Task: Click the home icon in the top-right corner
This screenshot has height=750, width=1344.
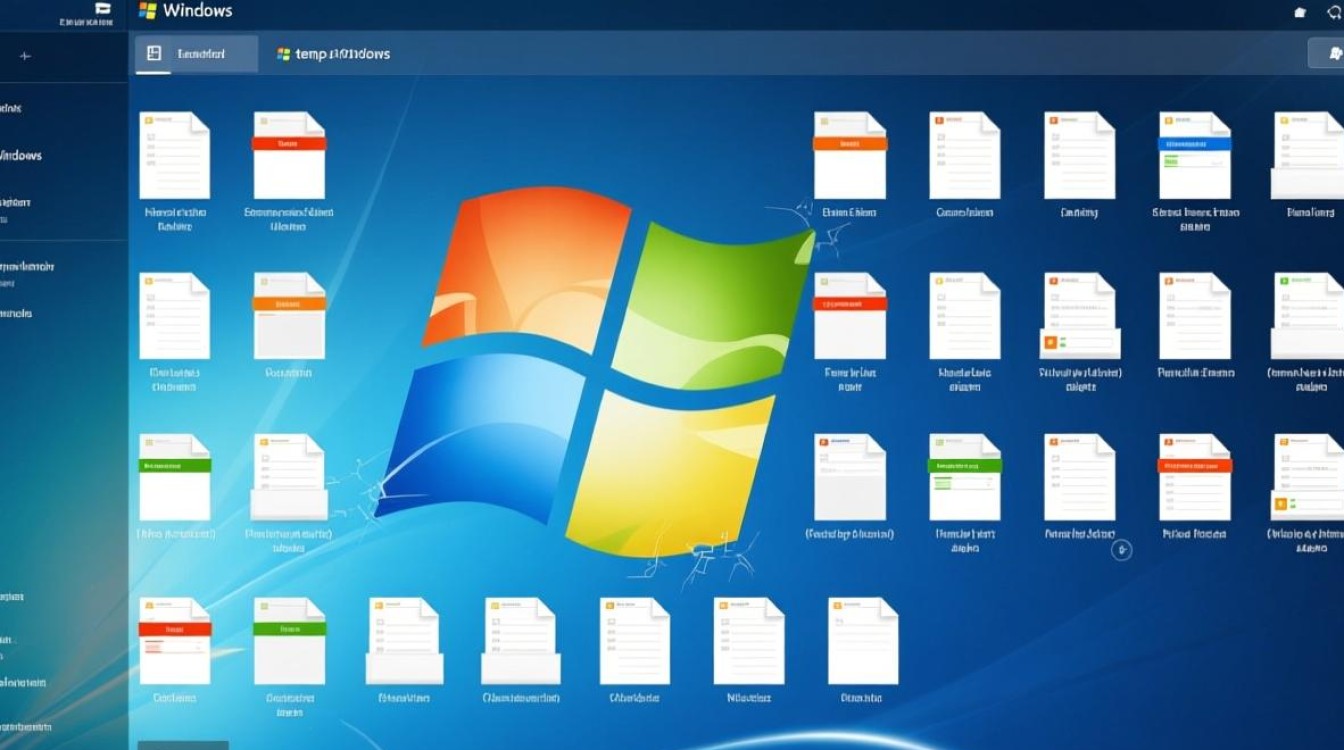Action: tap(1299, 12)
